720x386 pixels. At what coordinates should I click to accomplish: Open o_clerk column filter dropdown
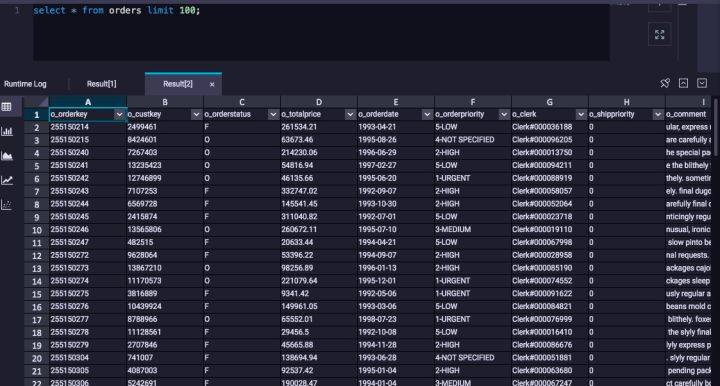pos(581,114)
